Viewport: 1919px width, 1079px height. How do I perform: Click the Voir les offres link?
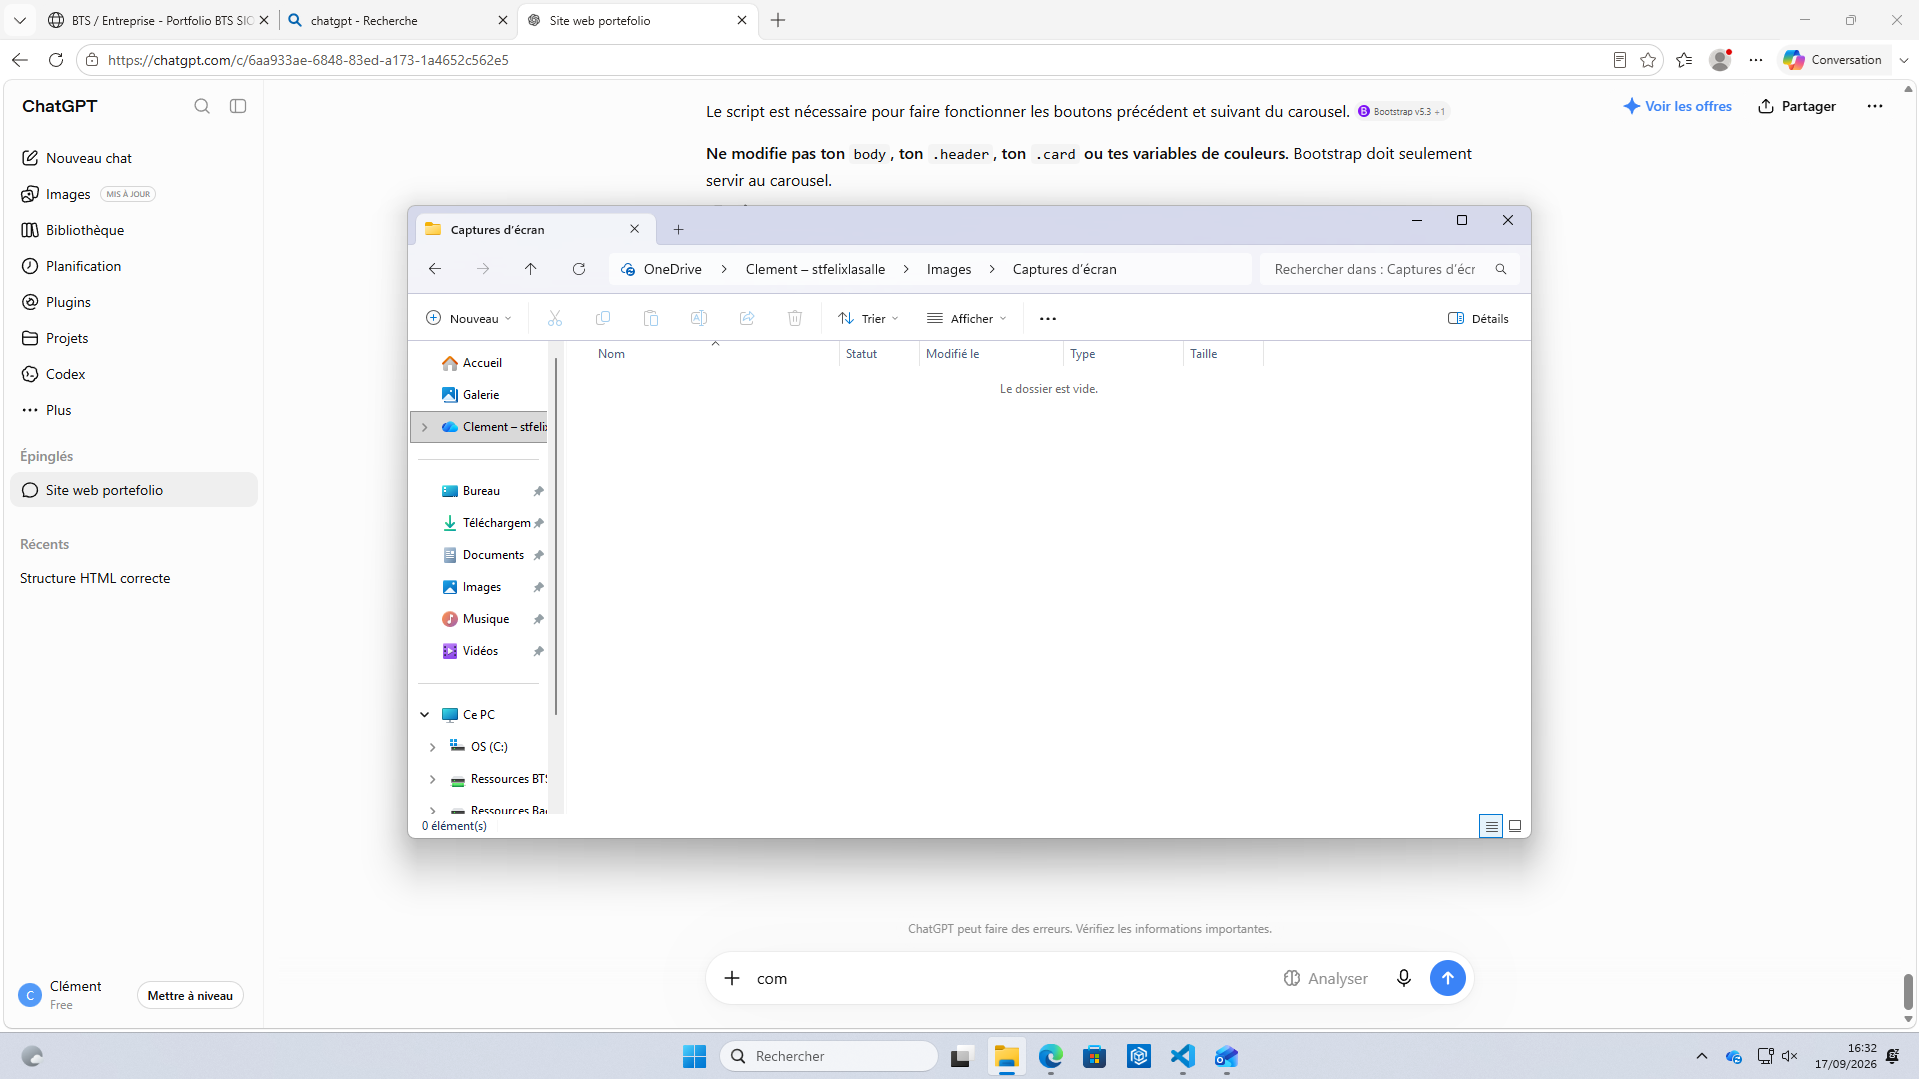[1678, 106]
